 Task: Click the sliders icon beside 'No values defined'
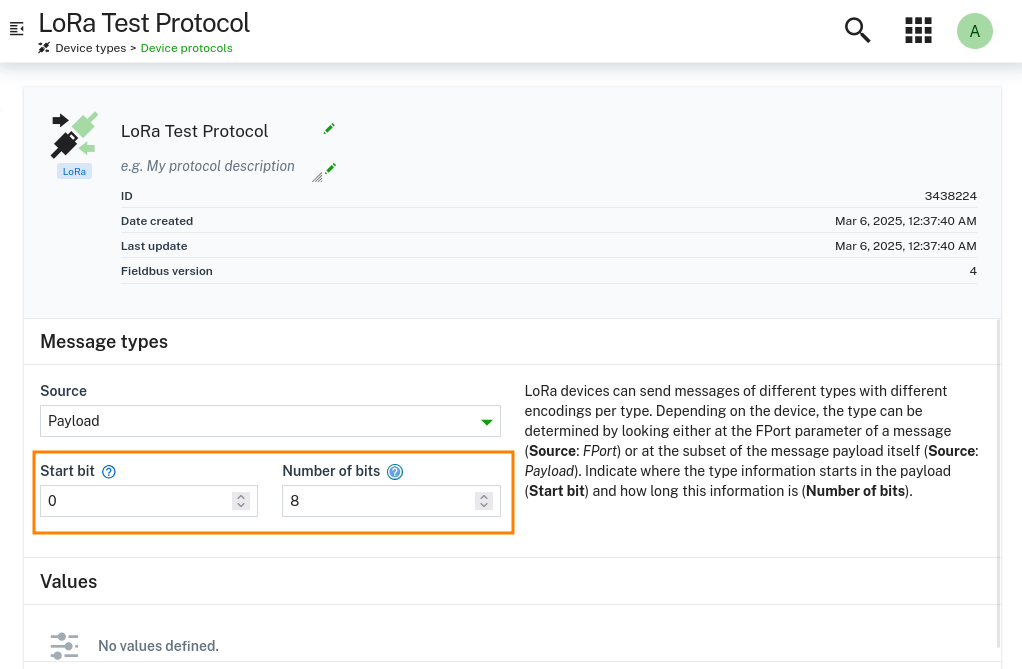[64, 646]
